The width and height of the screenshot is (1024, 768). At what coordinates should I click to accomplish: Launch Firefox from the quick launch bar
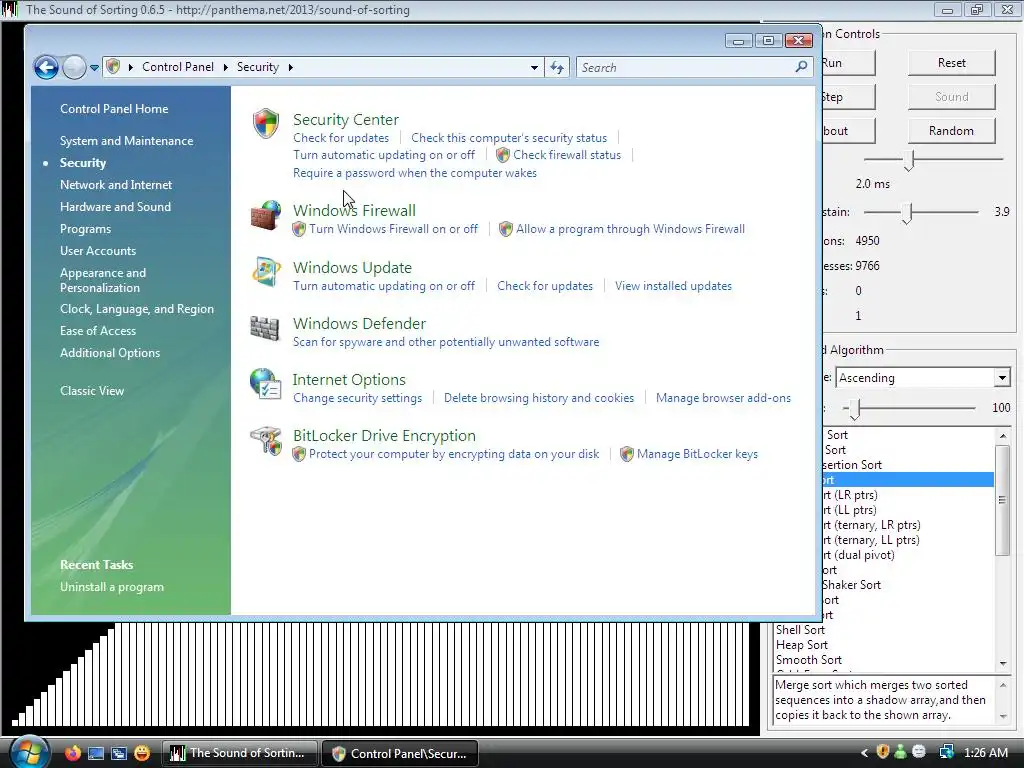(x=73, y=753)
